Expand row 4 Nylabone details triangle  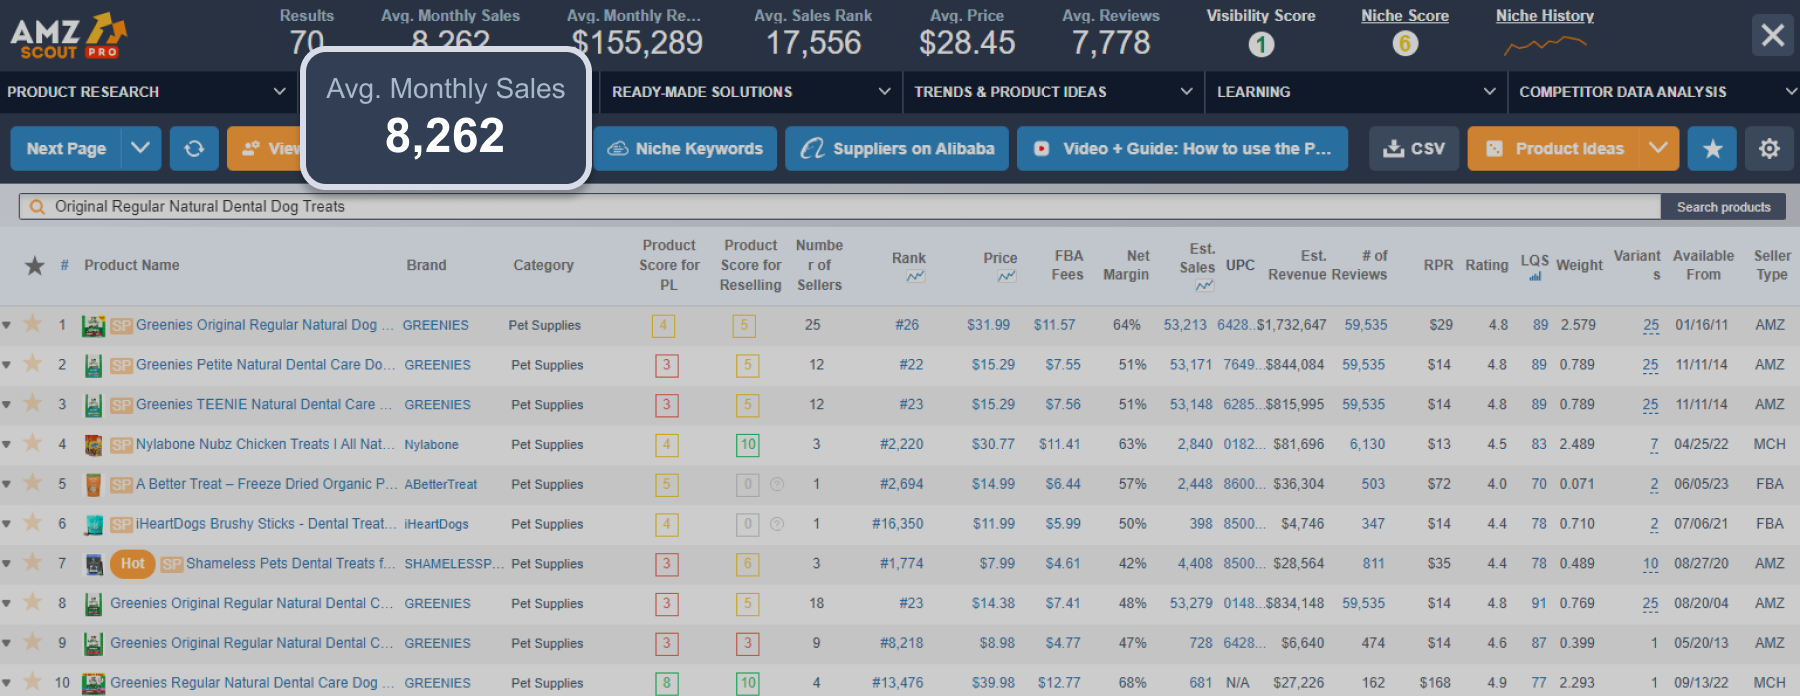tap(7, 444)
